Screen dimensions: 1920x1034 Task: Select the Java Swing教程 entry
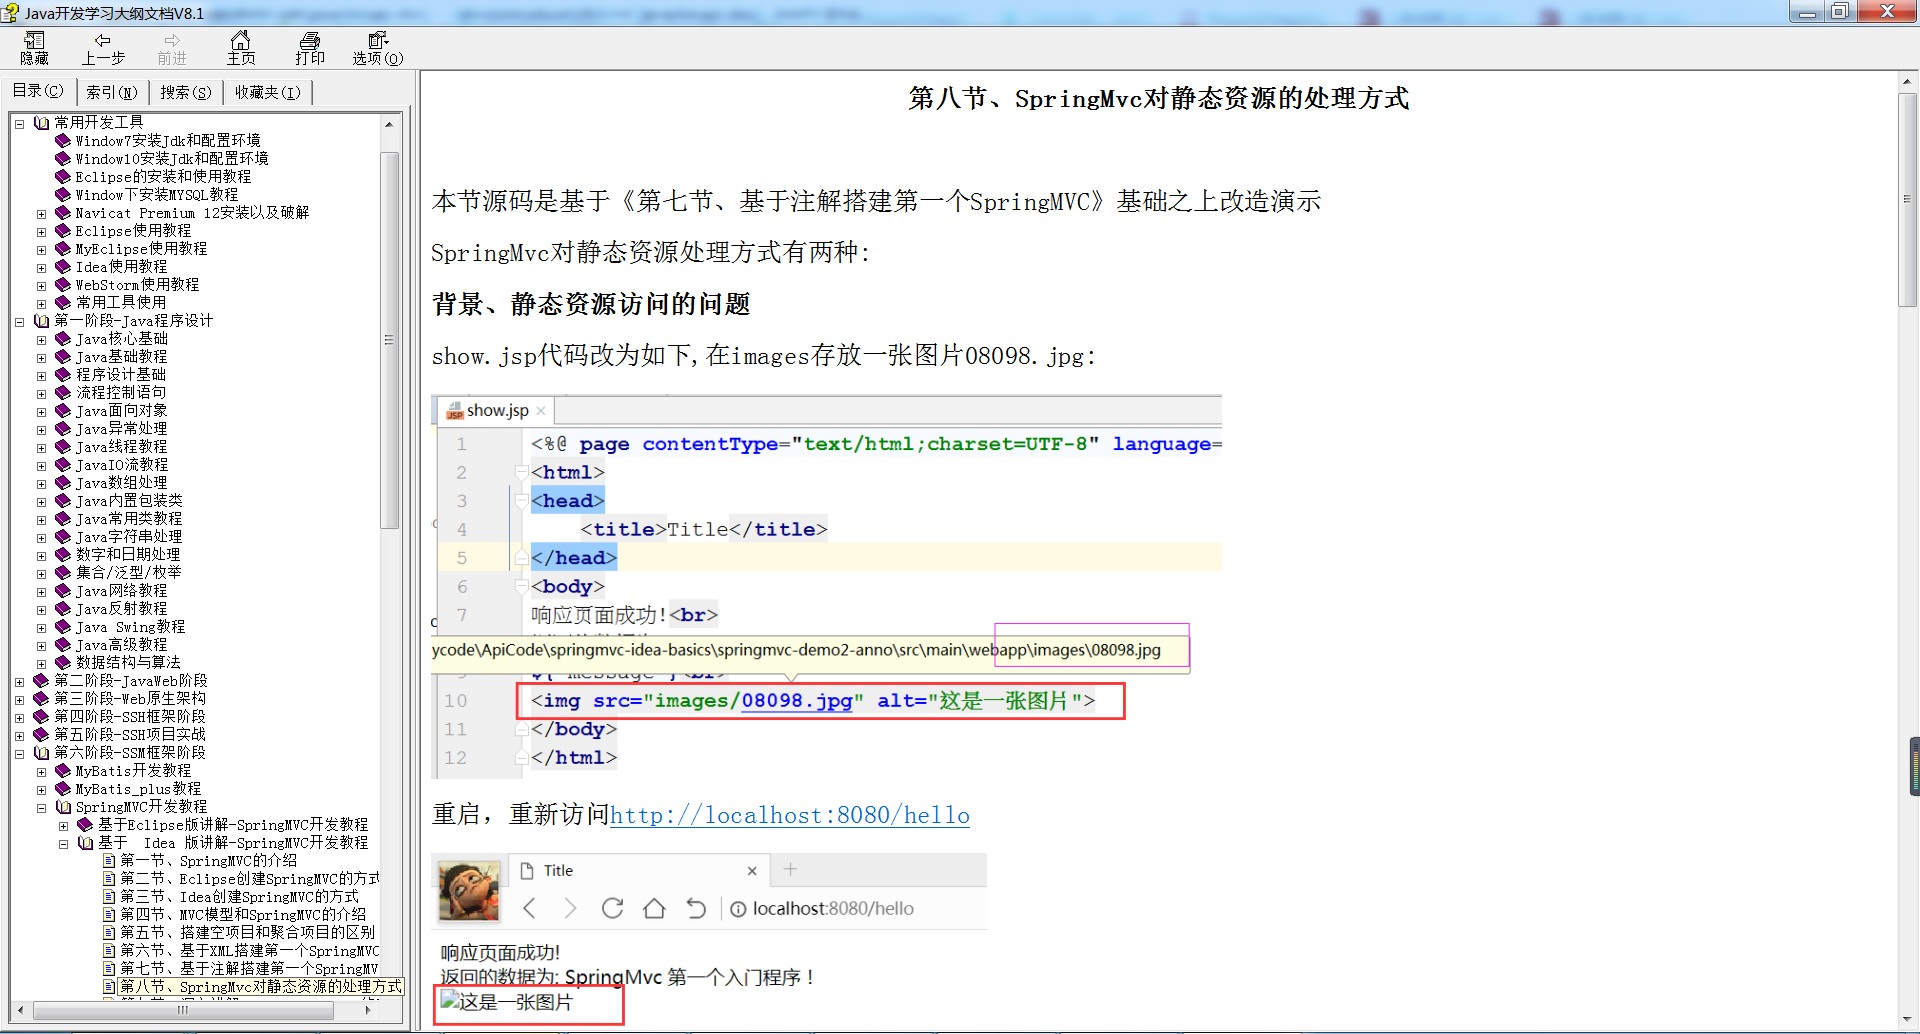click(130, 627)
